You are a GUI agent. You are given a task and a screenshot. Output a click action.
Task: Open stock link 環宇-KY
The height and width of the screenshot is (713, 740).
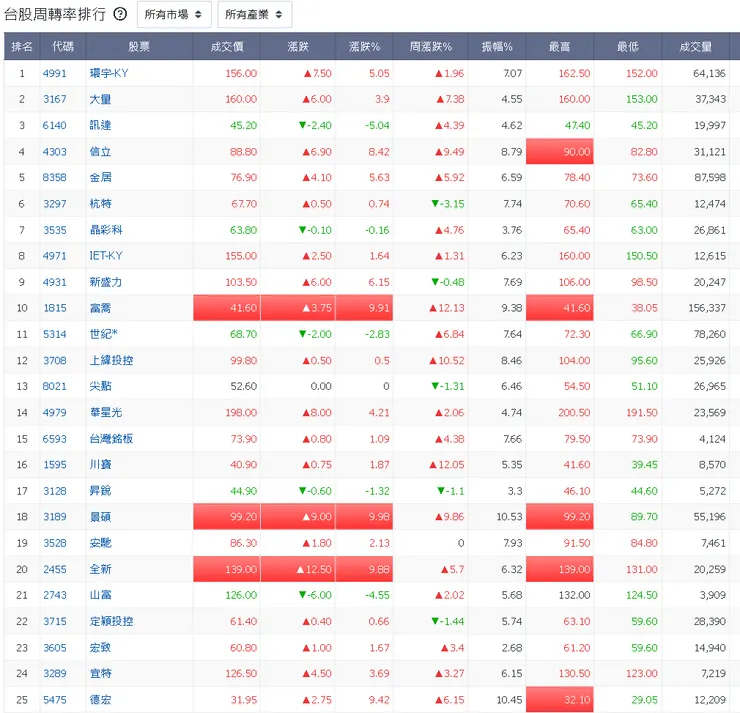109,73
